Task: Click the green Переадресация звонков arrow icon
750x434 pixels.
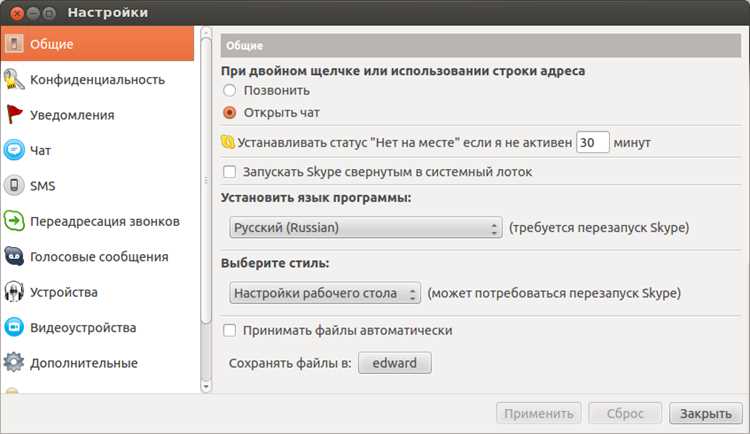Action: click(x=14, y=221)
